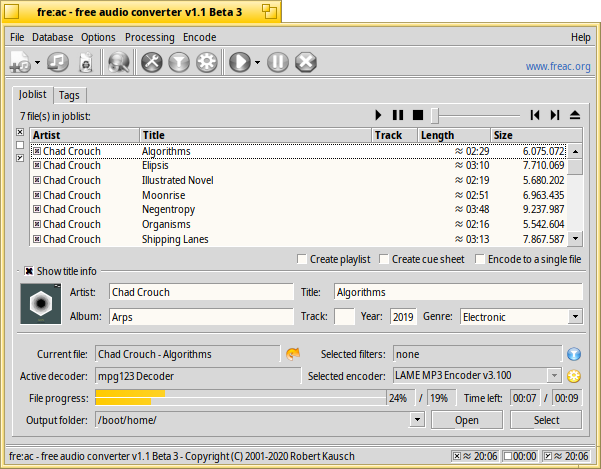The height and width of the screenshot is (469, 601).
Task: Uncheck the Organisms track checkbox
Action: 37,224
